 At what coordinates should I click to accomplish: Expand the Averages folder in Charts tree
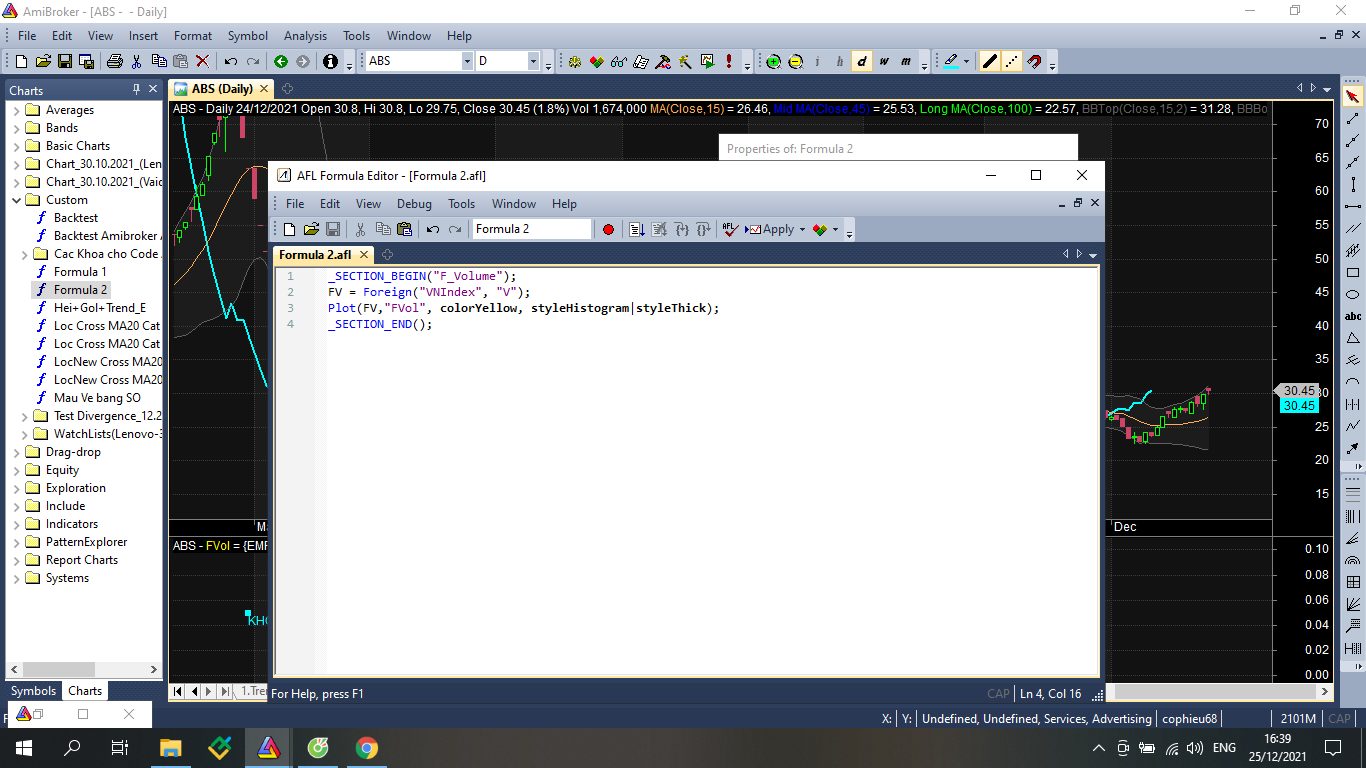pyautogui.click(x=16, y=110)
